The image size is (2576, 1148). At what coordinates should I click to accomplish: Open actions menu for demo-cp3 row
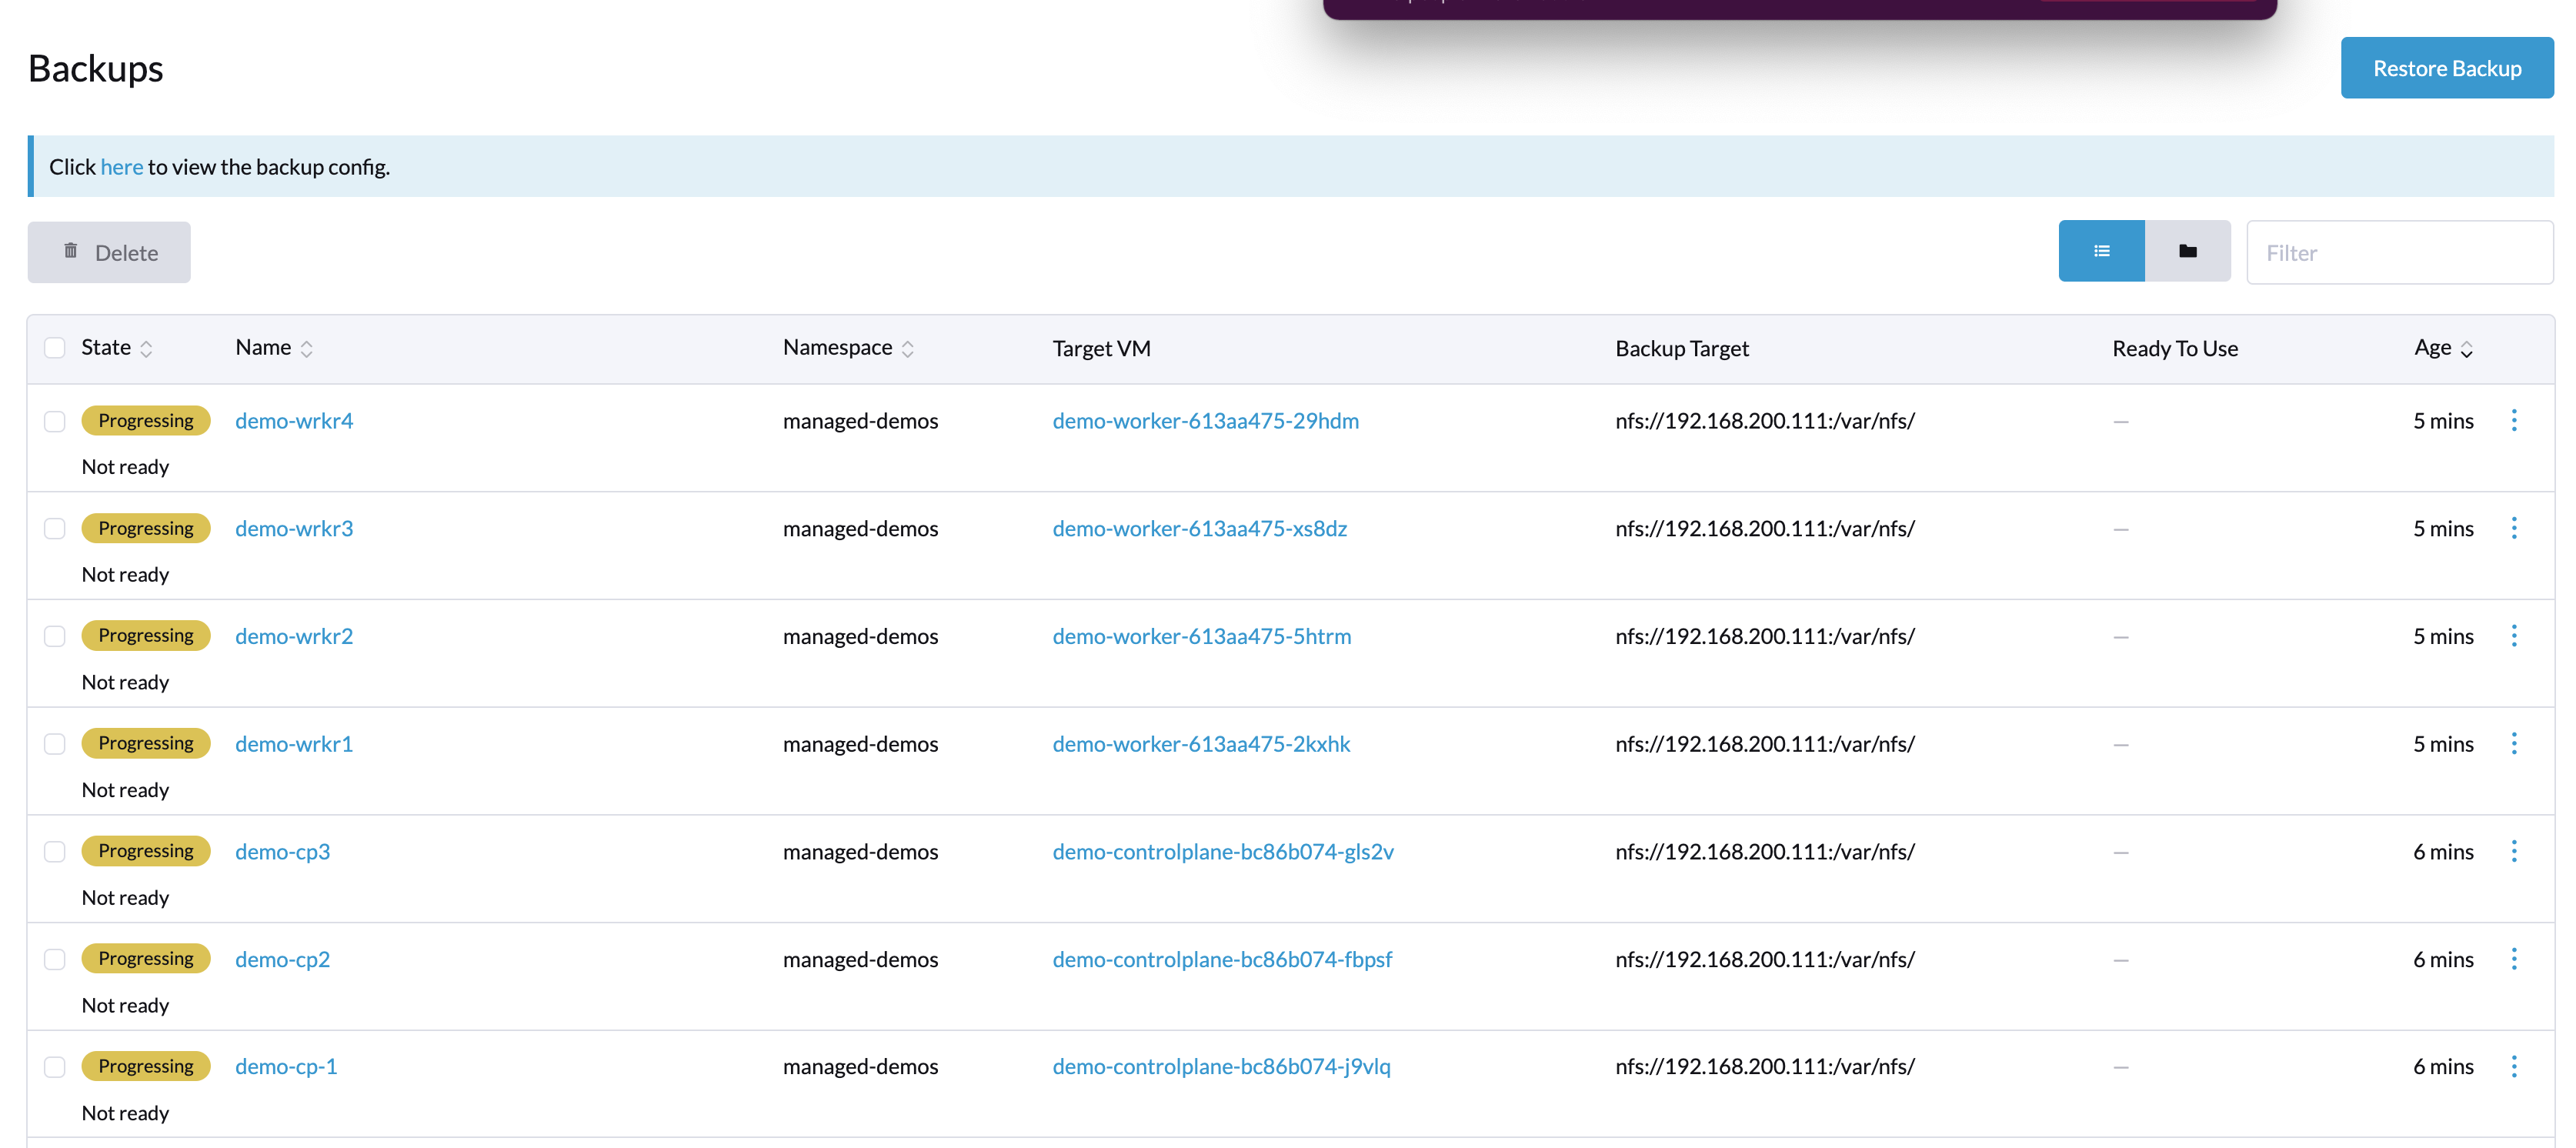tap(2514, 851)
